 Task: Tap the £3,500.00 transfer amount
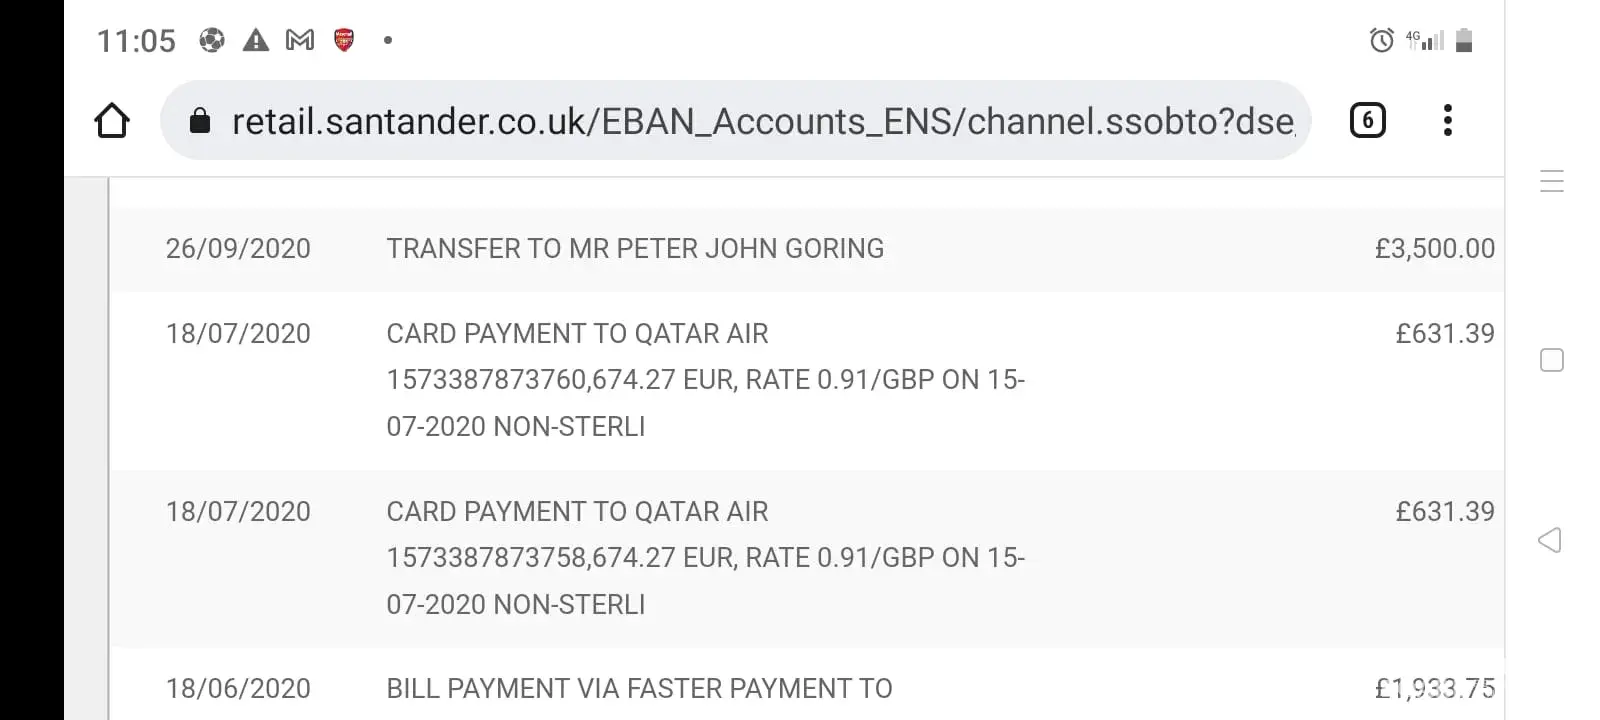pos(1434,249)
